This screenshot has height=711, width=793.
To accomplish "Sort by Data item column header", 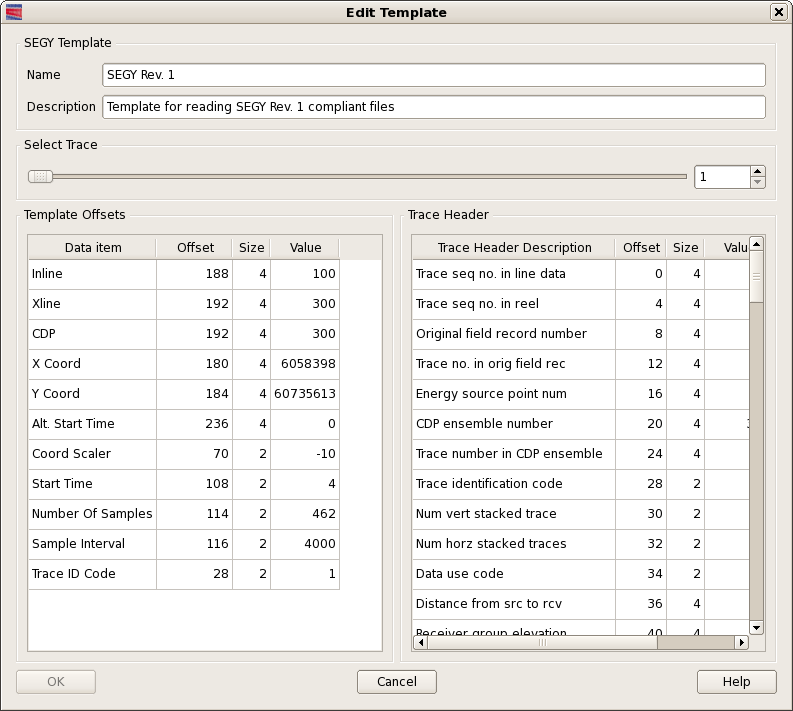I will click(x=93, y=247).
